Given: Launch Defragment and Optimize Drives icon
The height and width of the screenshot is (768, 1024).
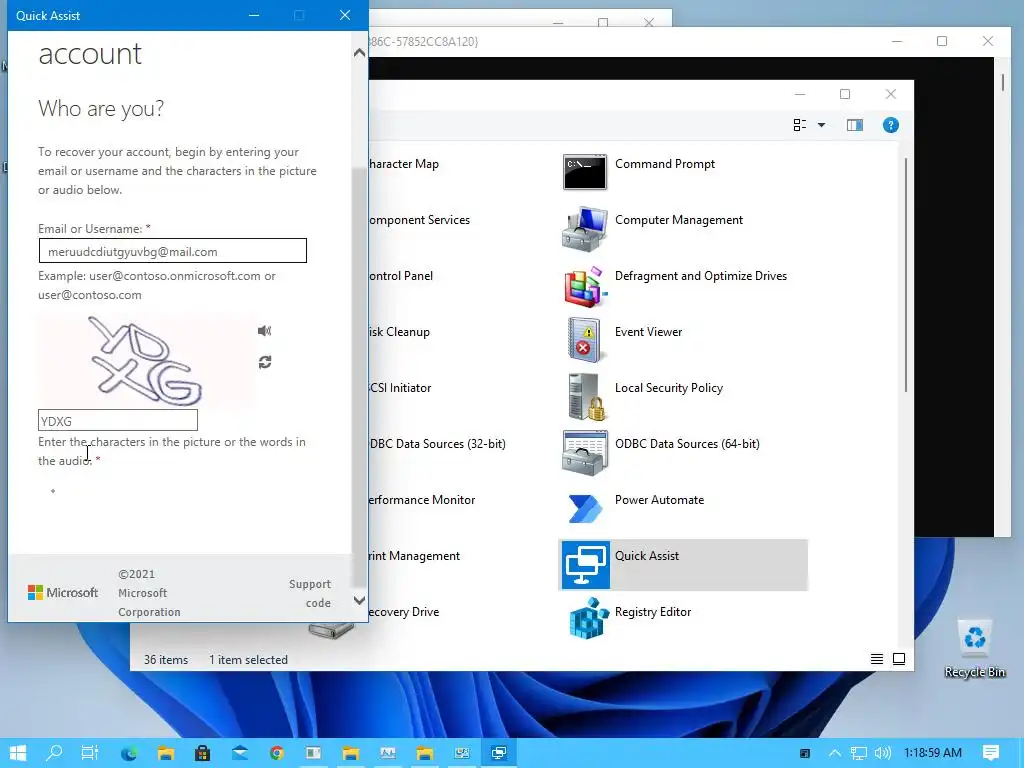Looking at the screenshot, I should tap(584, 285).
